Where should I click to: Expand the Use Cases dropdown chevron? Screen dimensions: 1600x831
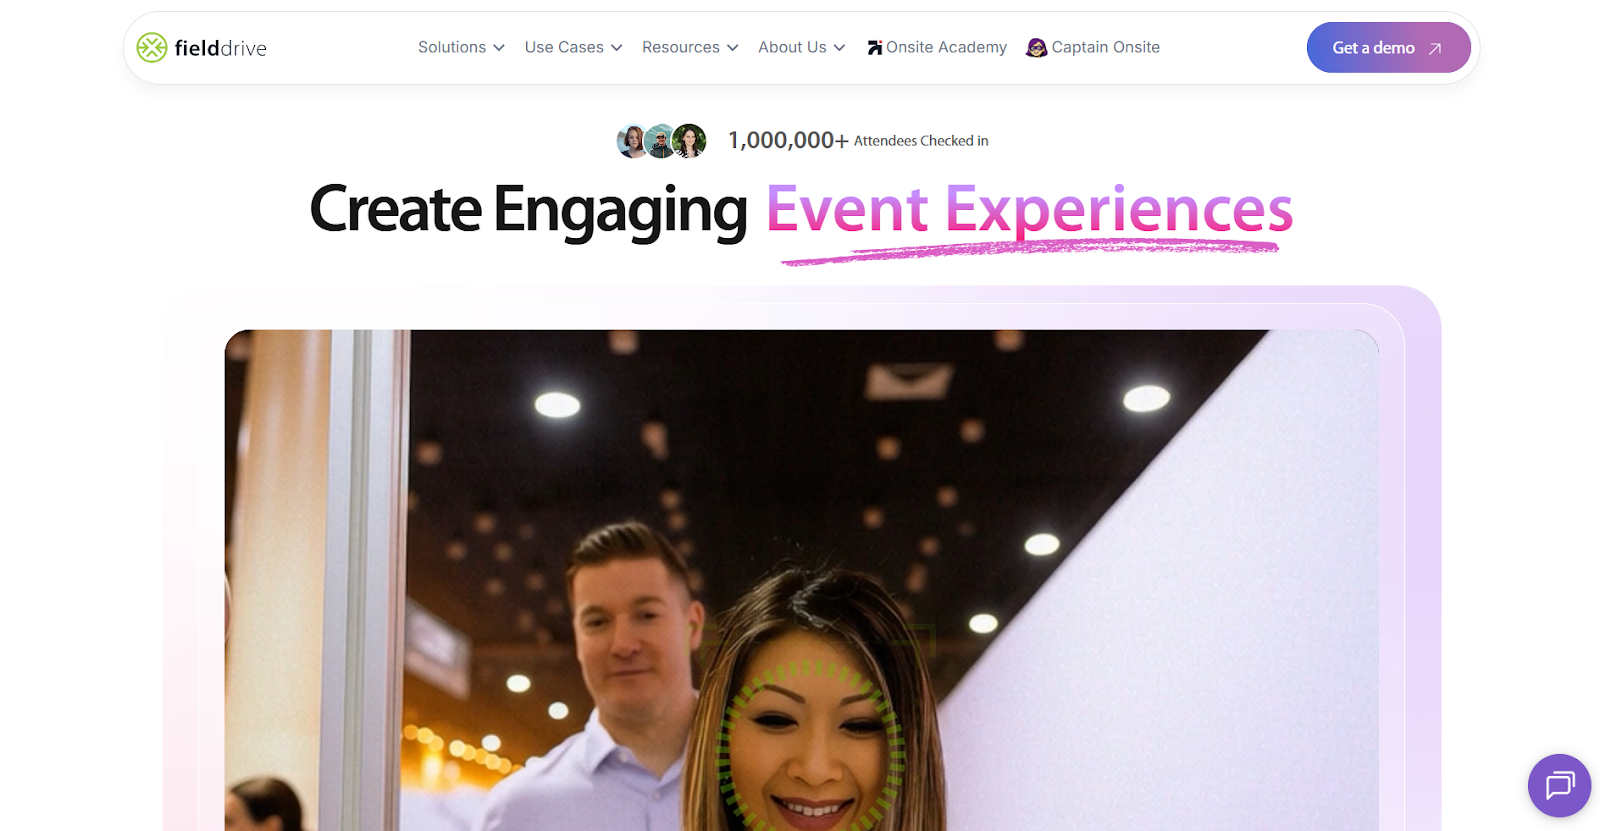pyautogui.click(x=617, y=48)
